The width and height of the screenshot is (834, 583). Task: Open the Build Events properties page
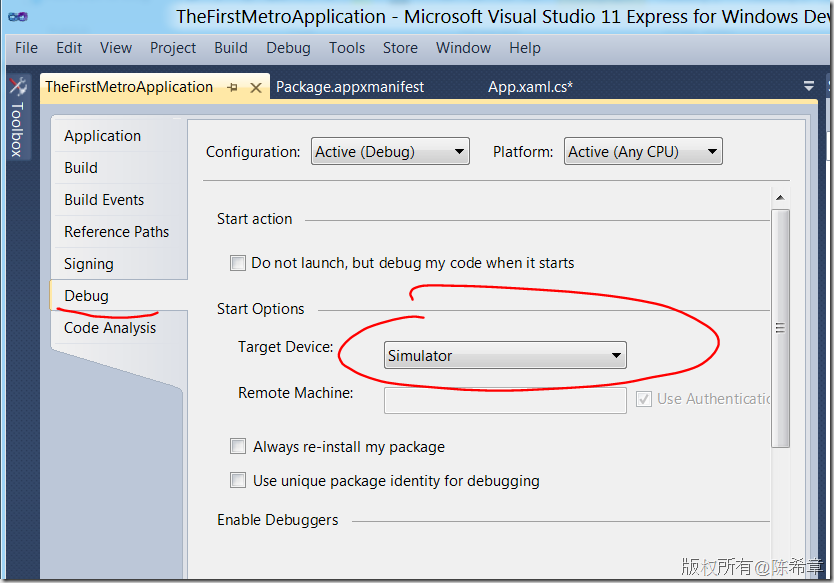pyautogui.click(x=104, y=200)
